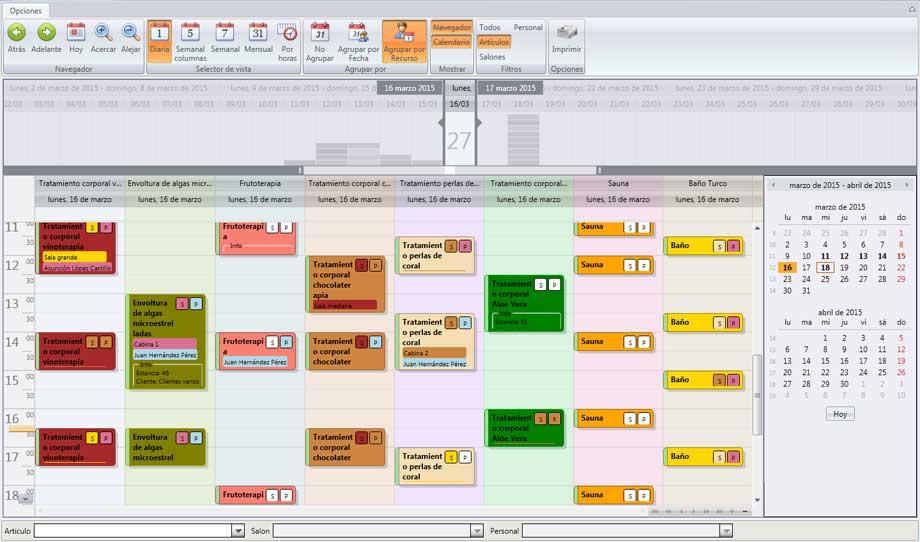Select the Baño Turco column header
This screenshot has height=542, width=920.
click(x=707, y=184)
